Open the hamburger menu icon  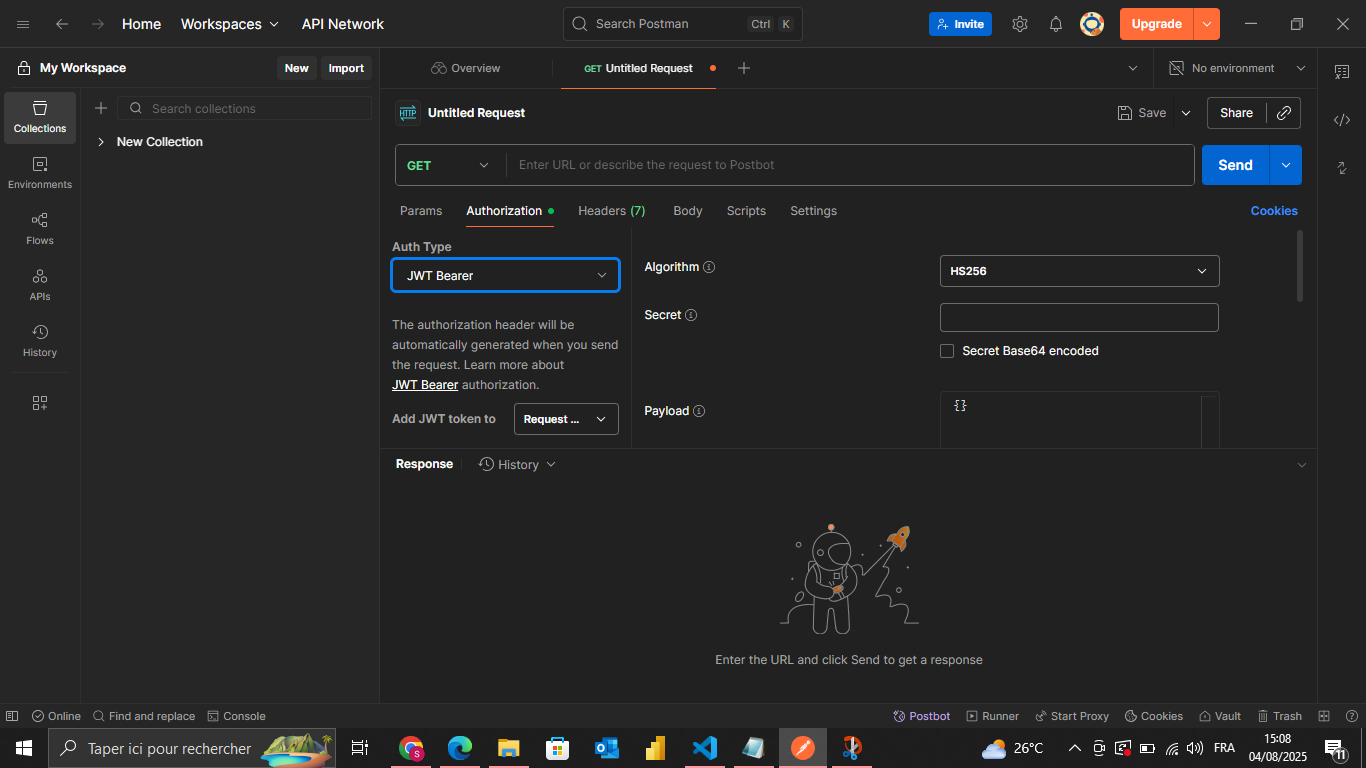coord(23,24)
